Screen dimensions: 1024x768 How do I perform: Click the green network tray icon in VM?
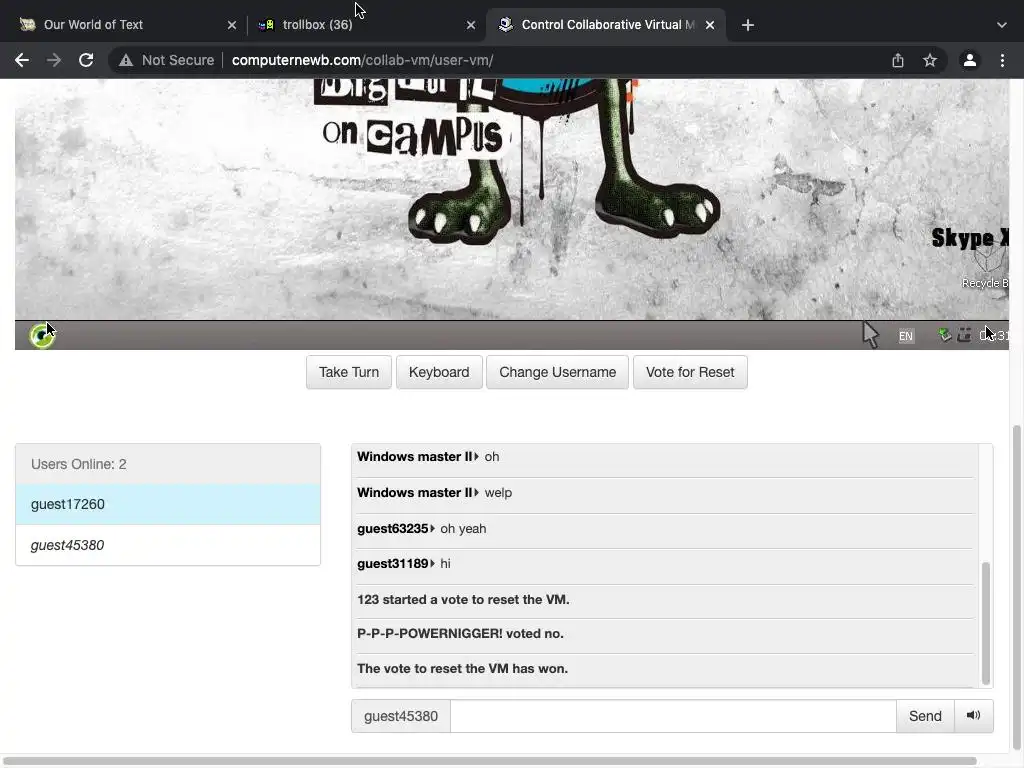(x=944, y=336)
